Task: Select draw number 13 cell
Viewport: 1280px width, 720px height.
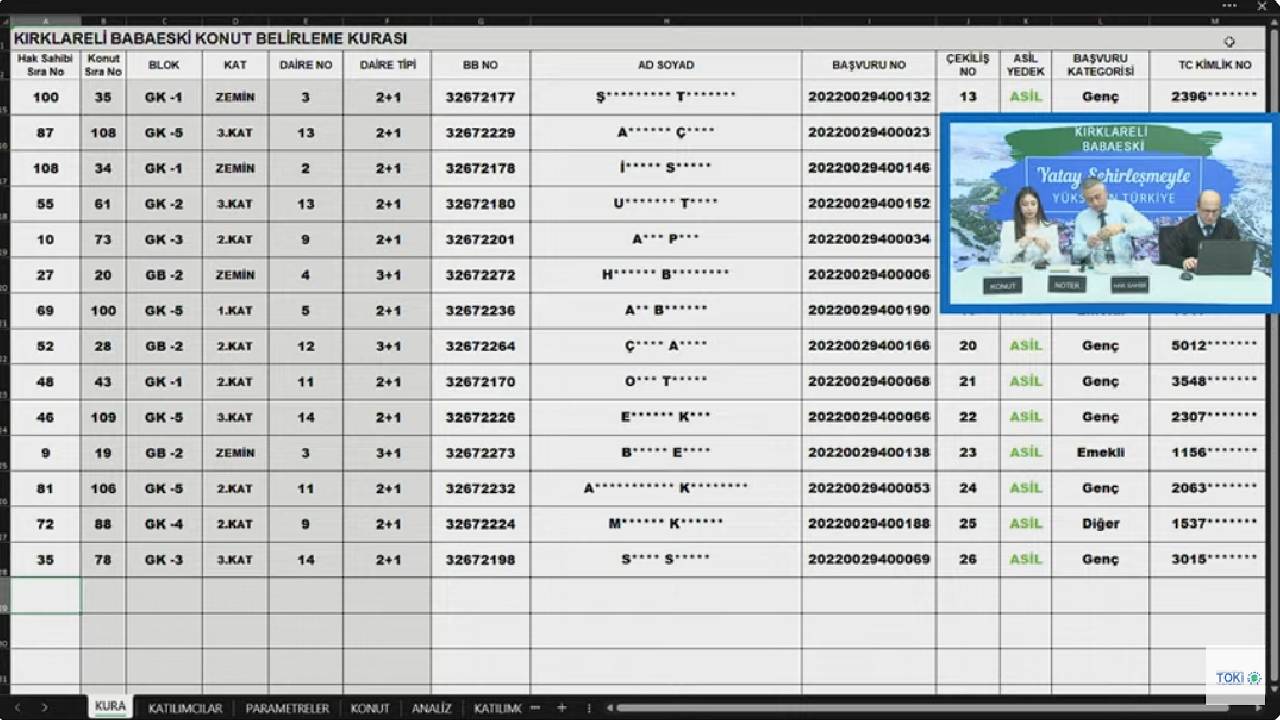Action: point(968,97)
